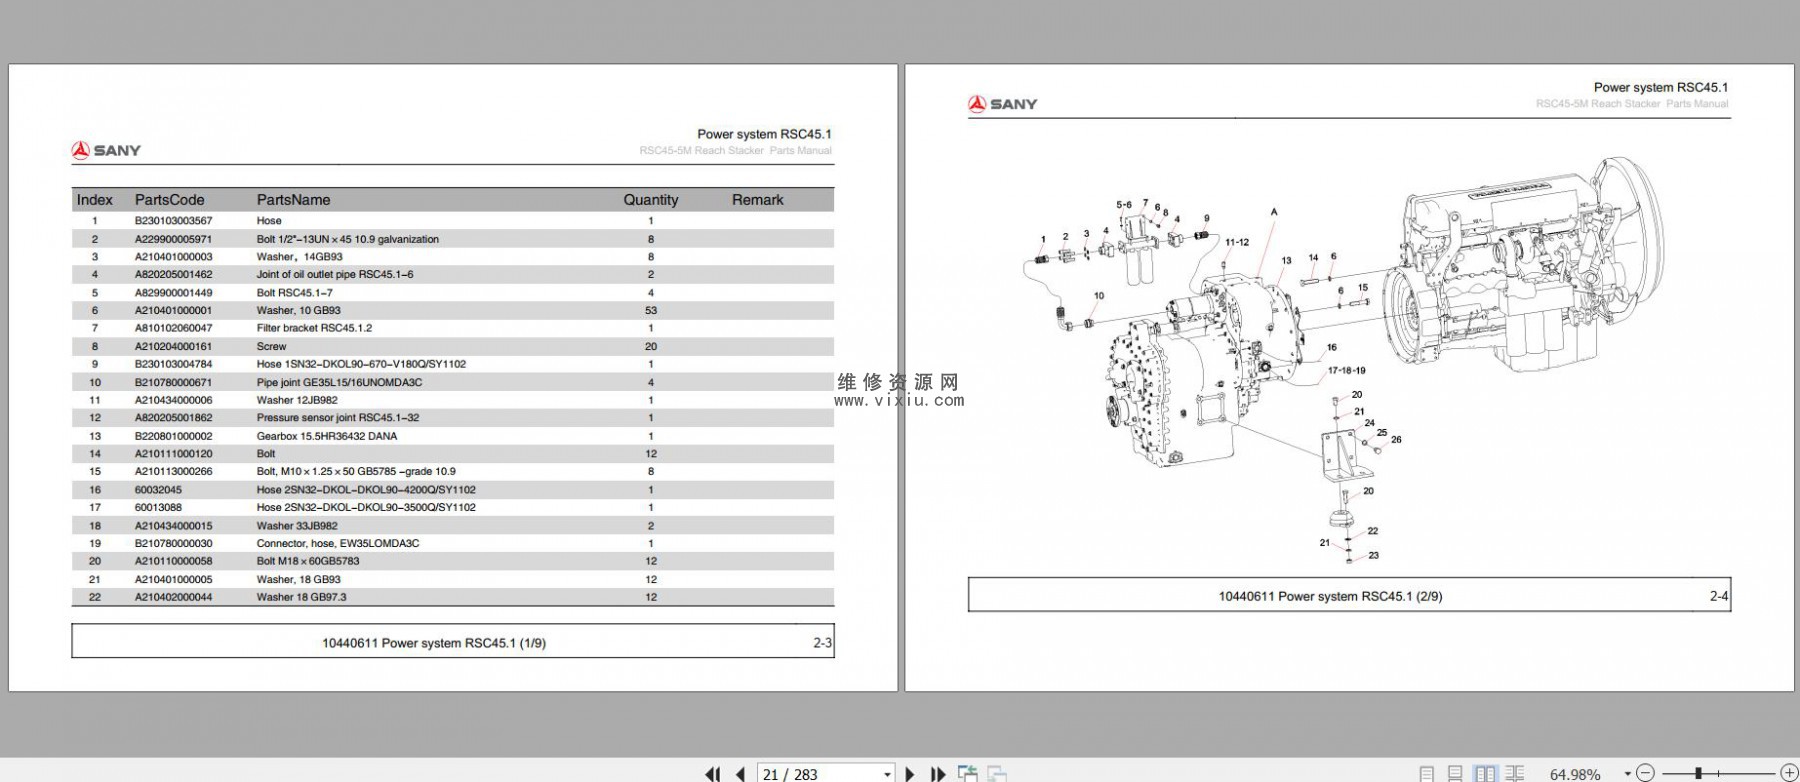Viewport: 1800px width, 782px height.
Task: Click the SANY logo on left page
Action: pos(106,150)
